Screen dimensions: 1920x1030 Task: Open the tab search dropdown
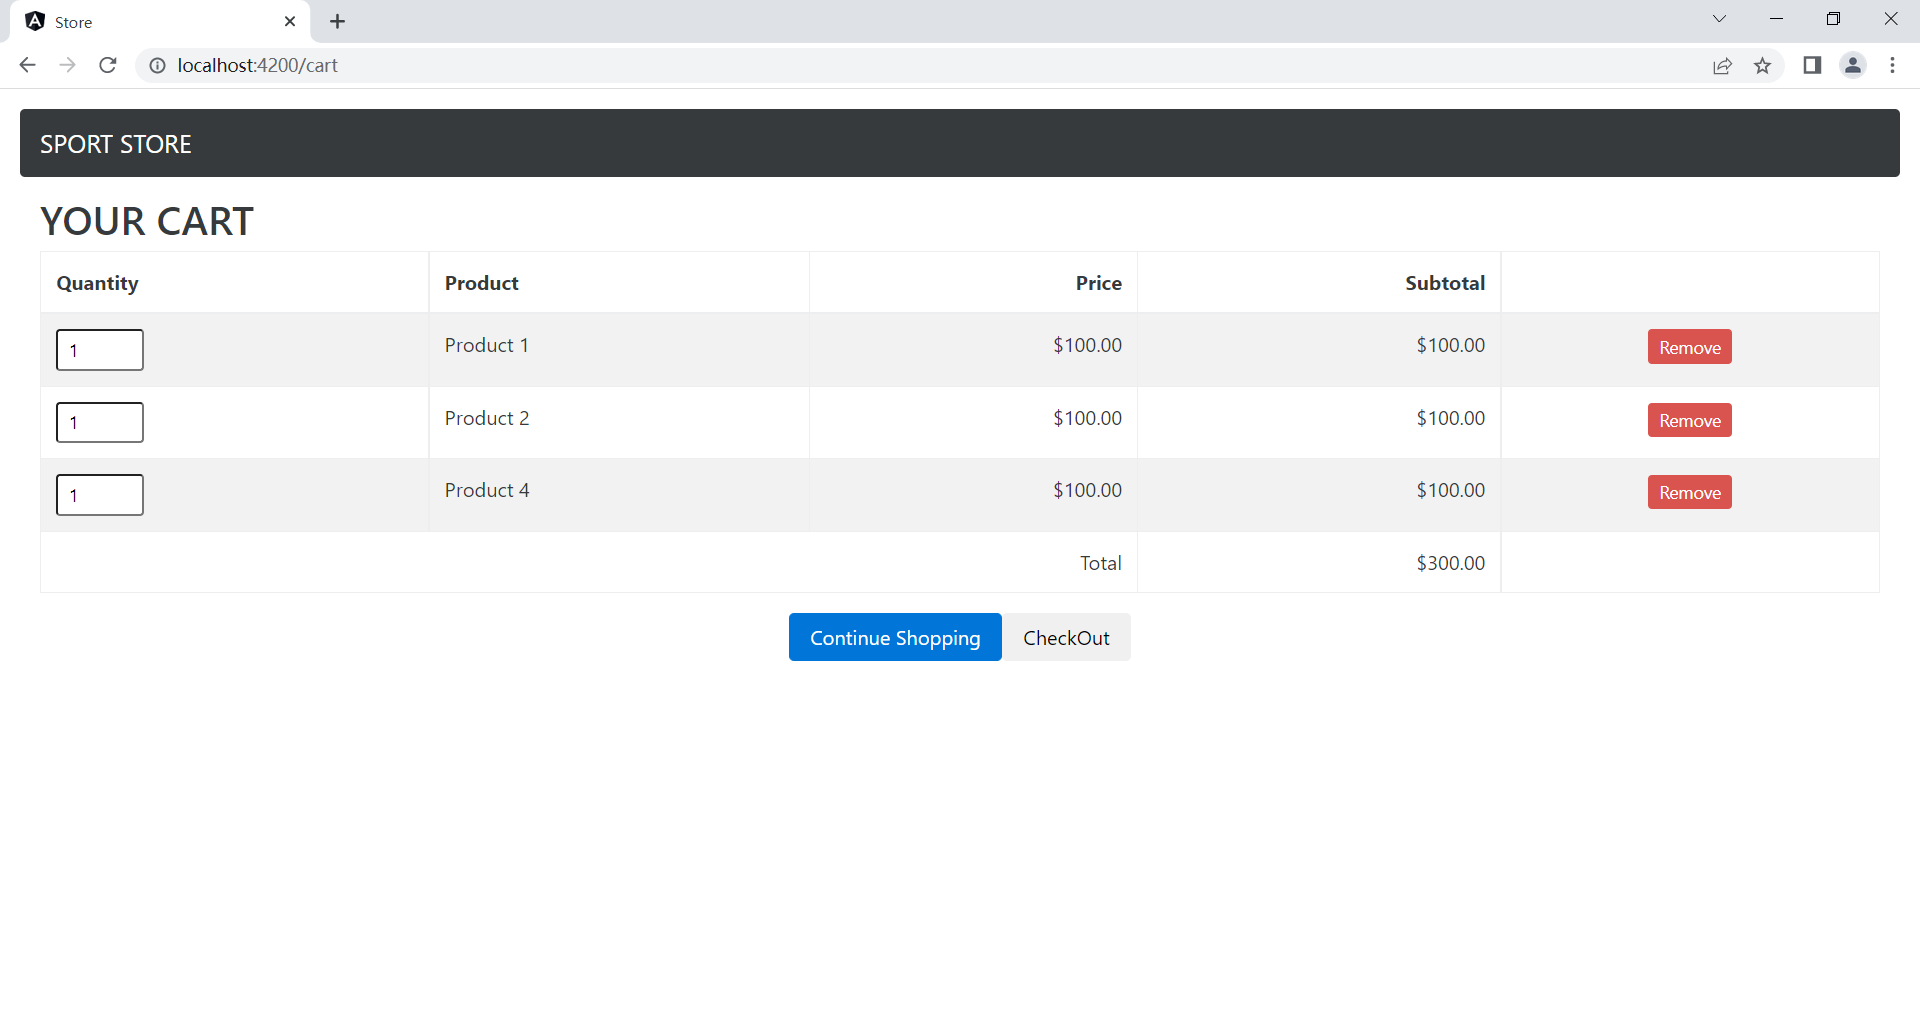point(1719,19)
